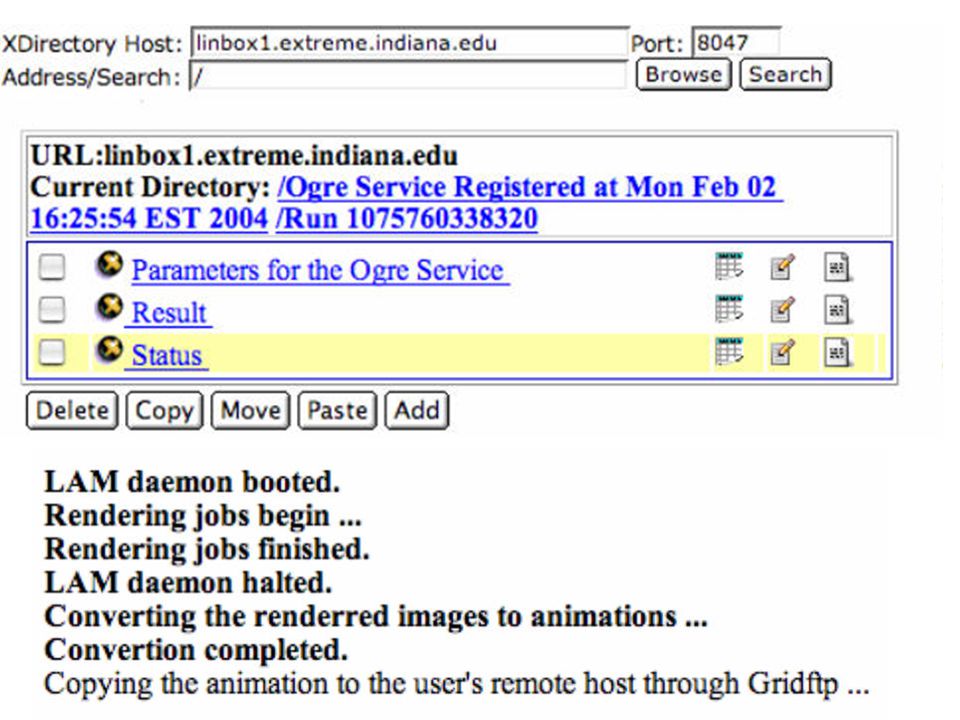
Task: Click edit pencil icon in Result row
Action: coord(782,310)
